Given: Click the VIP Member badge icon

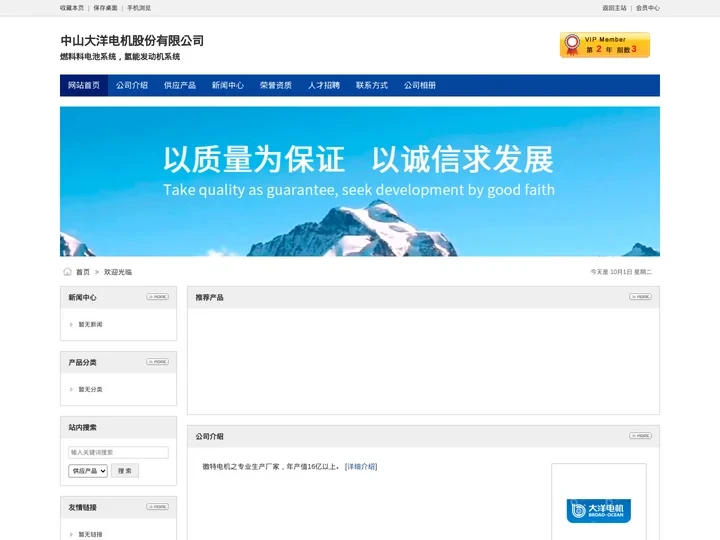Looking at the screenshot, I should pos(604,45).
